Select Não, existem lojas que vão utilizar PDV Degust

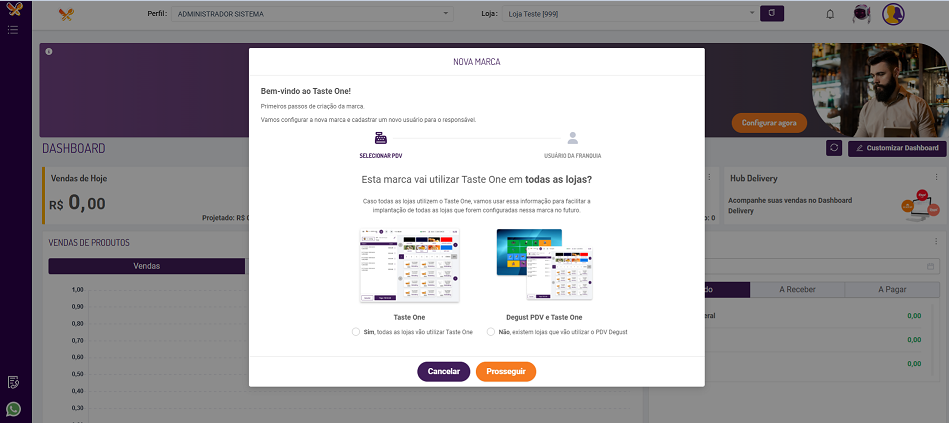(491, 332)
